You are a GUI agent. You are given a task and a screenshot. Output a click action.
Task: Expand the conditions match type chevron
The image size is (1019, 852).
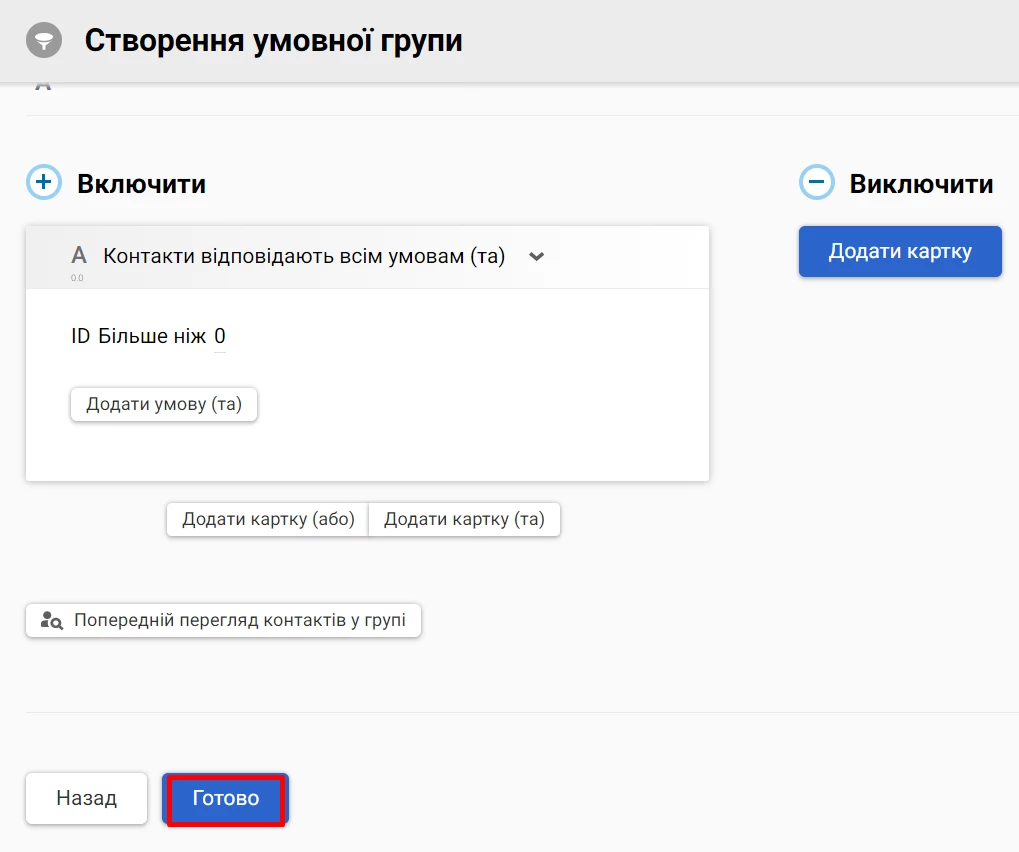pos(536,256)
